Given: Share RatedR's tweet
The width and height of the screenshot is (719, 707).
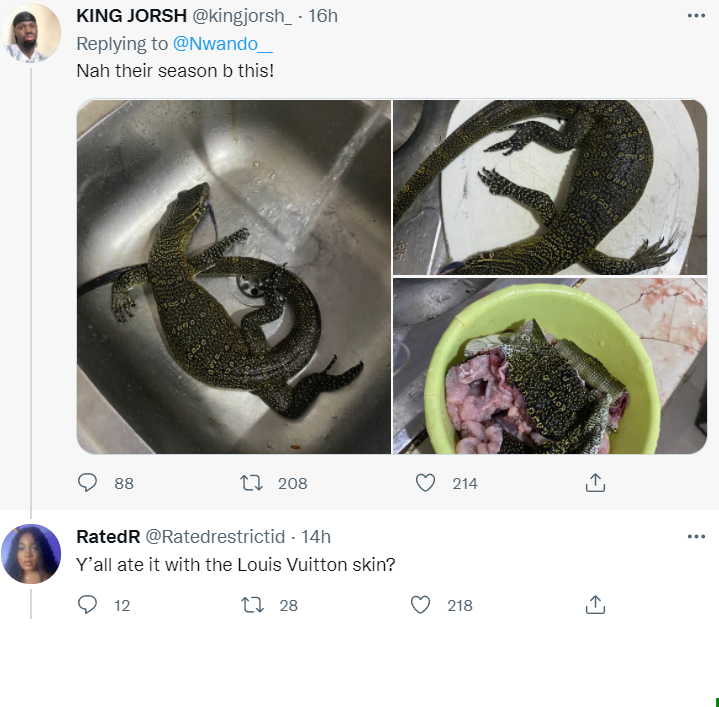Looking at the screenshot, I should coord(595,605).
